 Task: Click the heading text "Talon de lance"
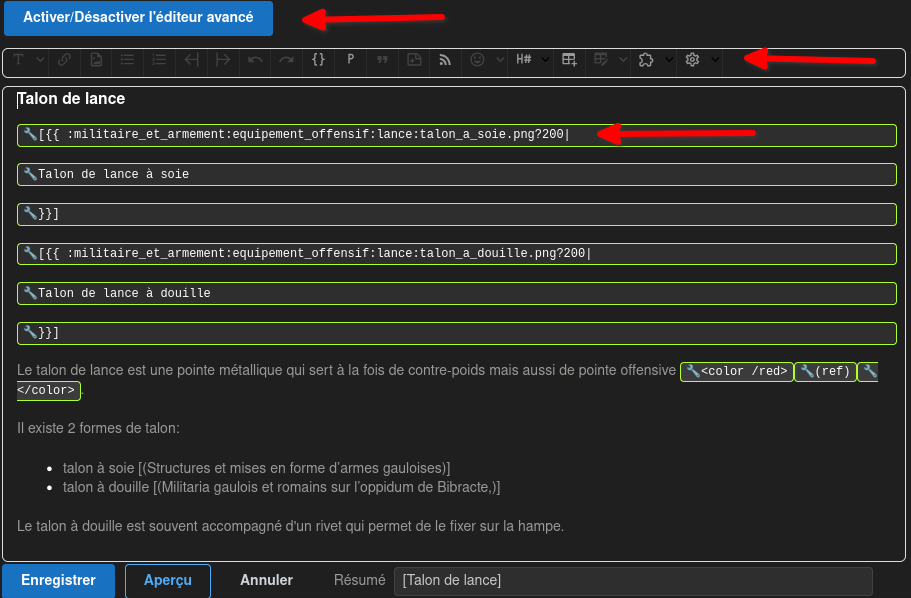71,99
